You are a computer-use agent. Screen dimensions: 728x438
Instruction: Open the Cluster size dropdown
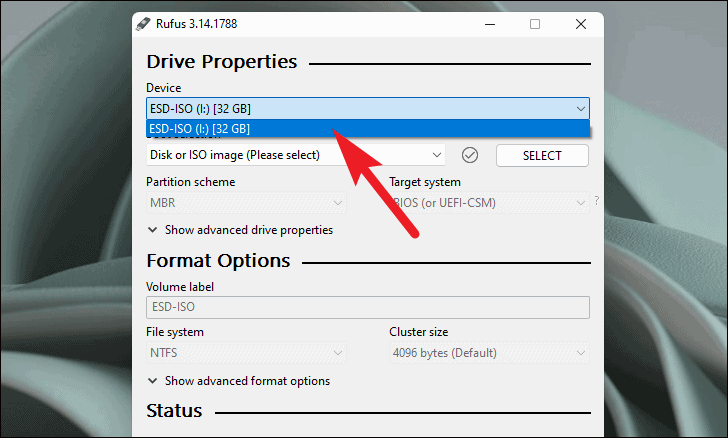(489, 353)
